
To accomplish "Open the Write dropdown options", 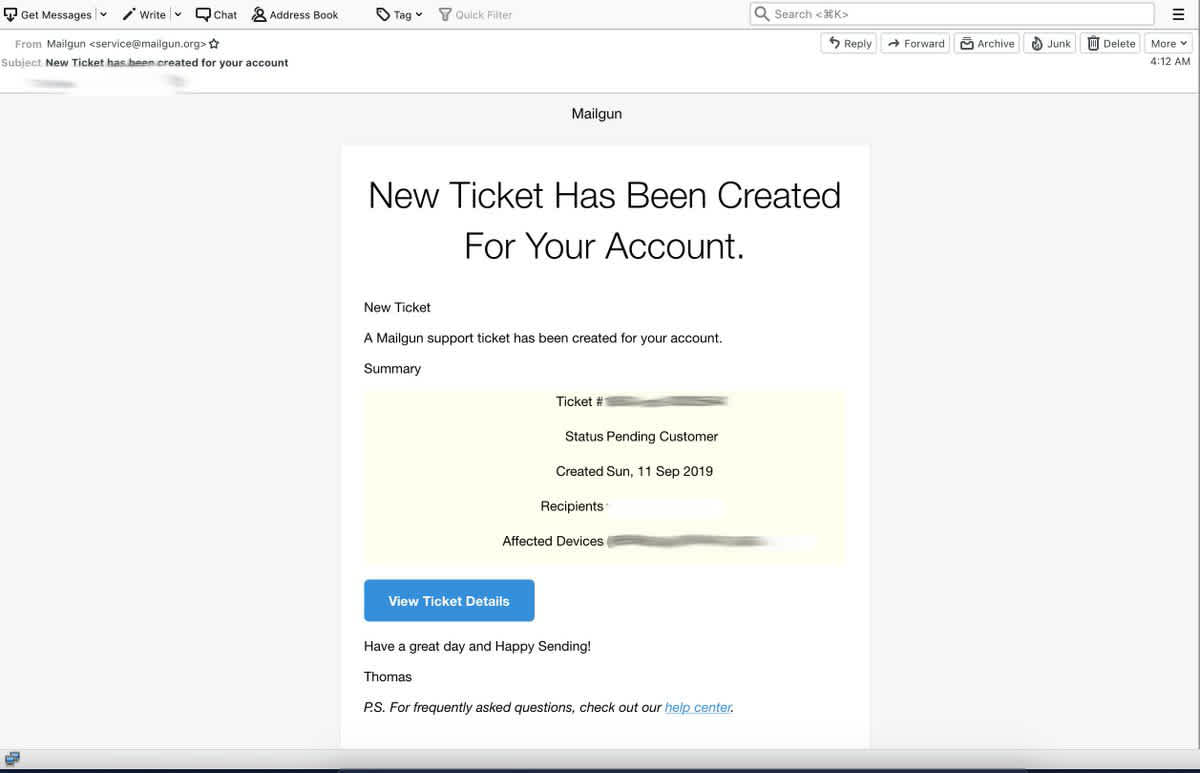I will click(x=176, y=14).
